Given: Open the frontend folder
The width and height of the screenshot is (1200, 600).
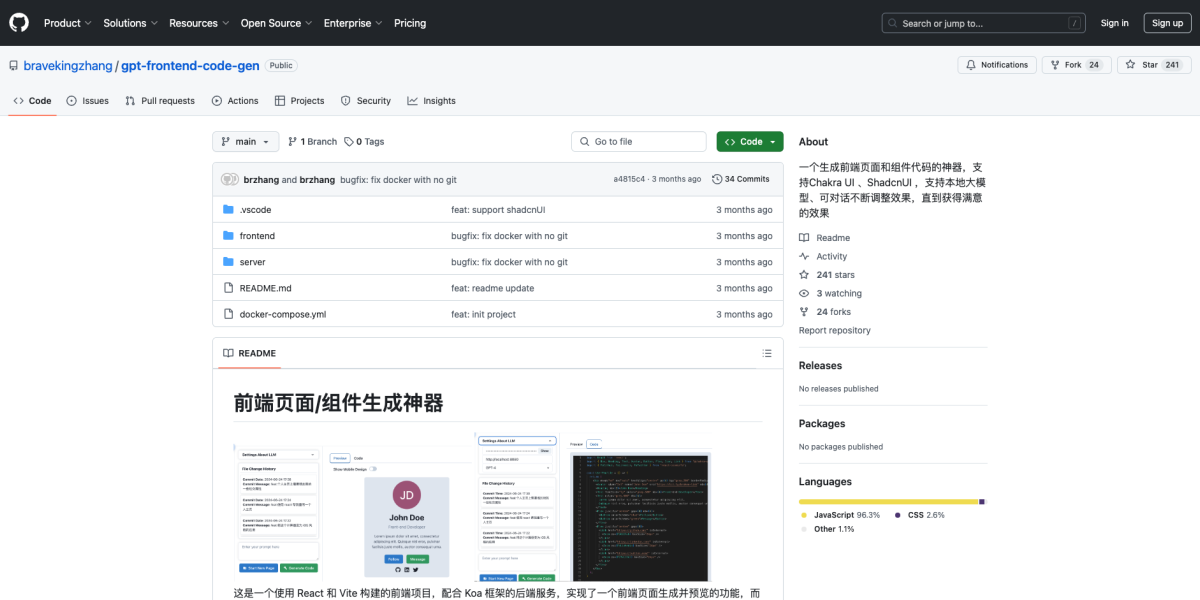Looking at the screenshot, I should [x=257, y=236].
